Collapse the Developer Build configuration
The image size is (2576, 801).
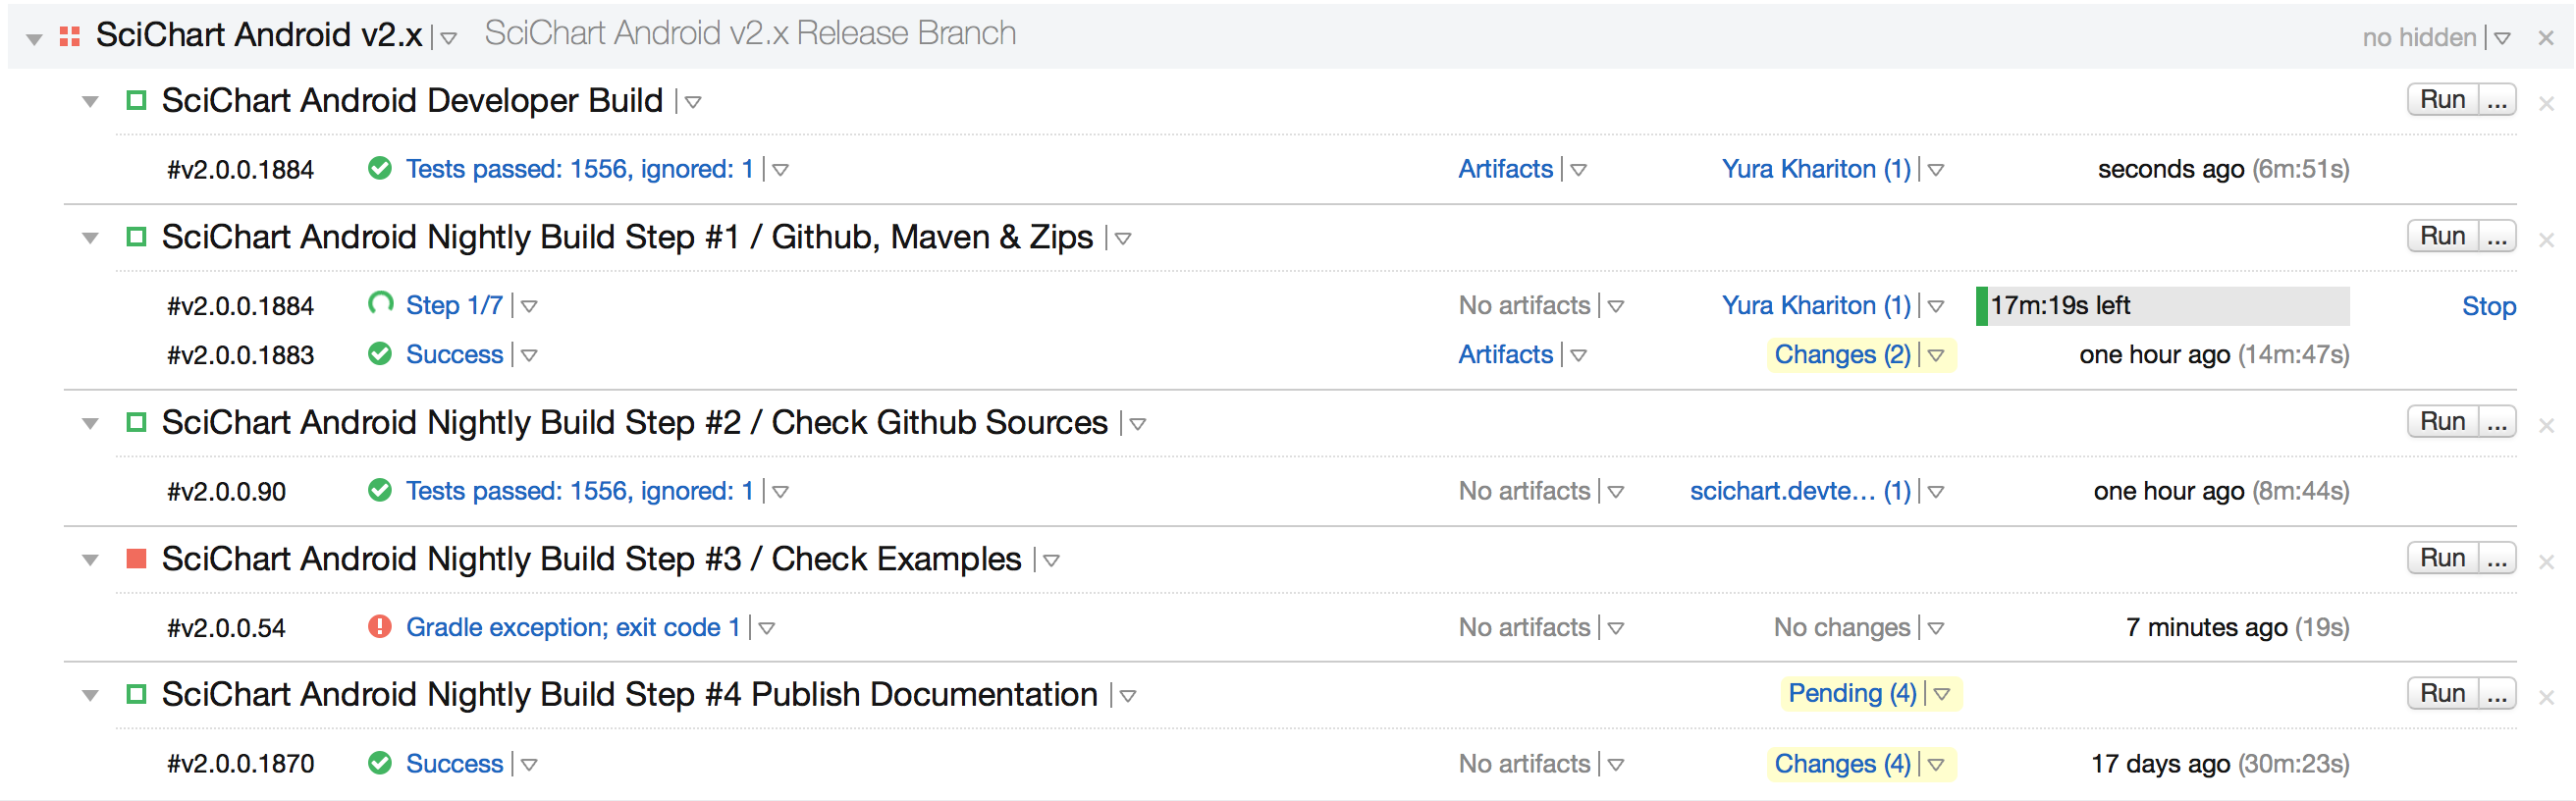click(90, 101)
